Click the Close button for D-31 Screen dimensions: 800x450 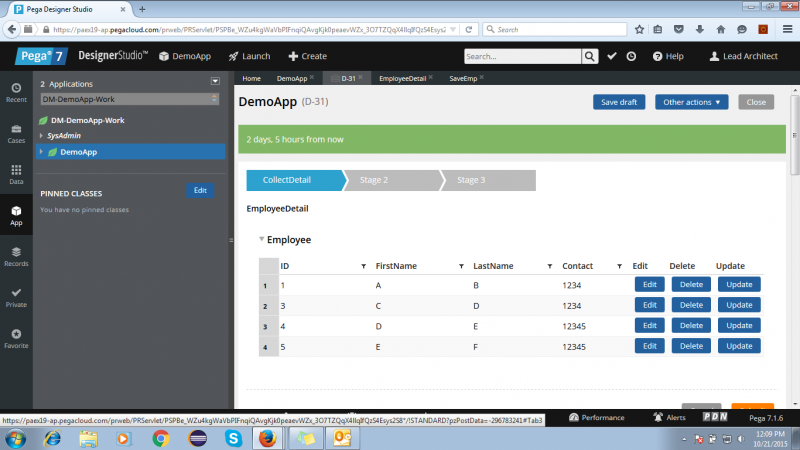click(x=756, y=102)
